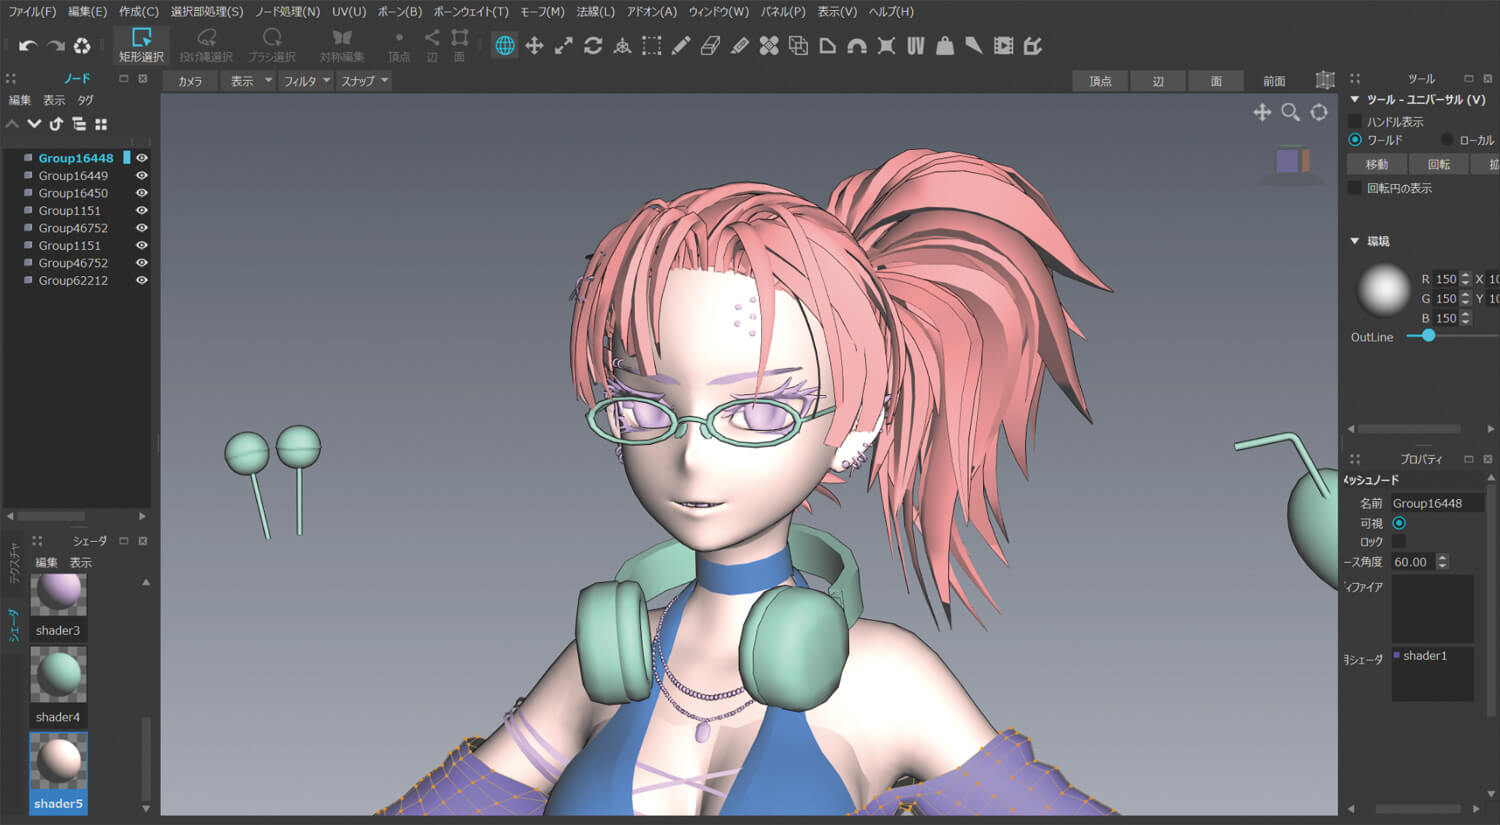Check the ロック checkbox
Screen dimensions: 1500x825
tap(1399, 541)
